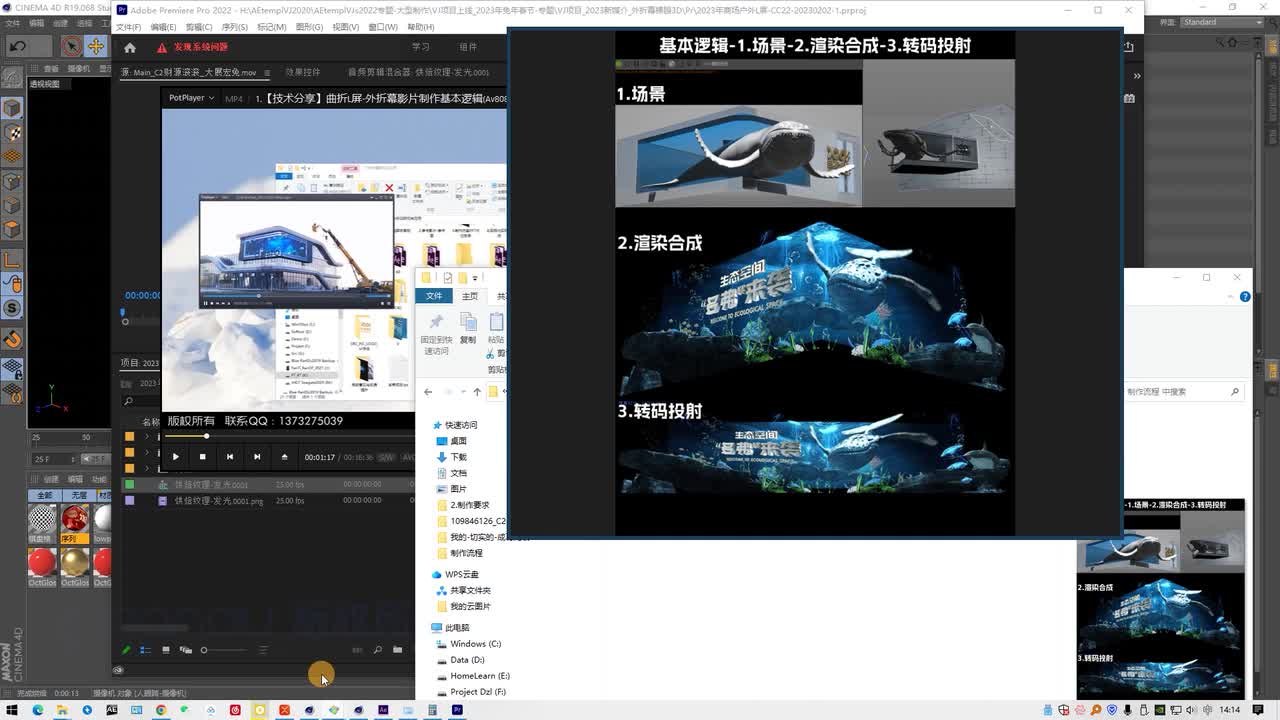This screenshot has width=1280, height=720.
Task: Select Cinema 4D workplane grid icon
Action: [x=12, y=157]
